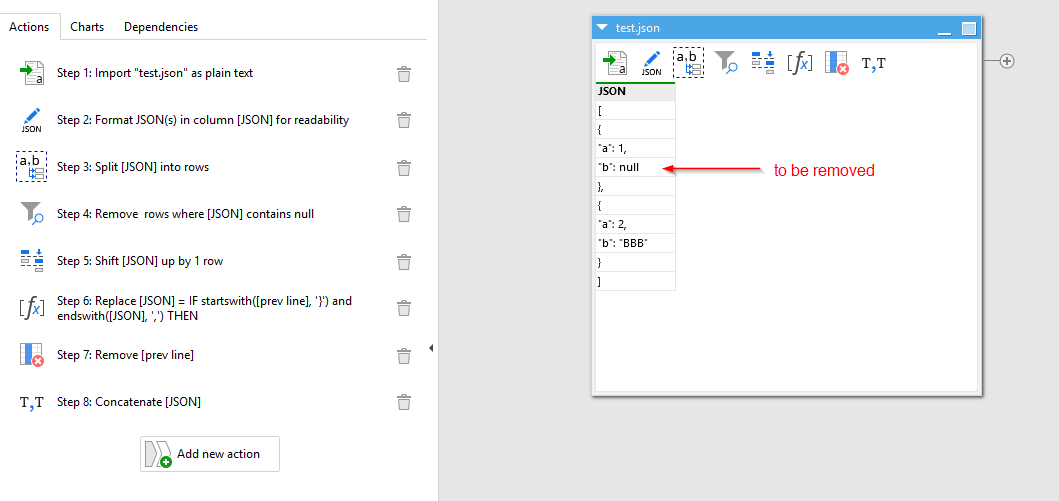Click the Split into rows icon in node
Image resolution: width=1059 pixels, height=501 pixels.
point(689,62)
